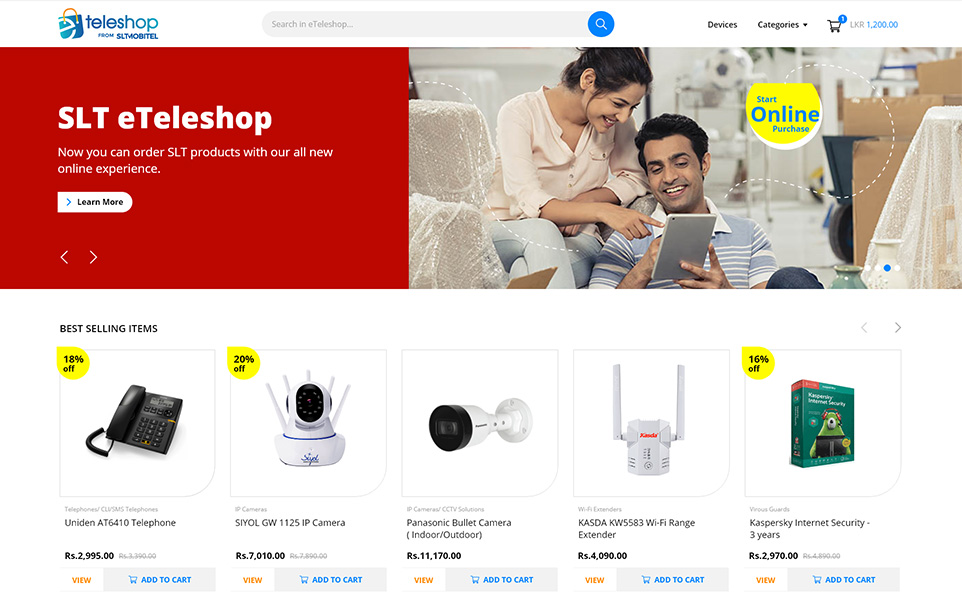962x599 pixels.
Task: Go to previous hero banner slide
Action: (x=64, y=257)
